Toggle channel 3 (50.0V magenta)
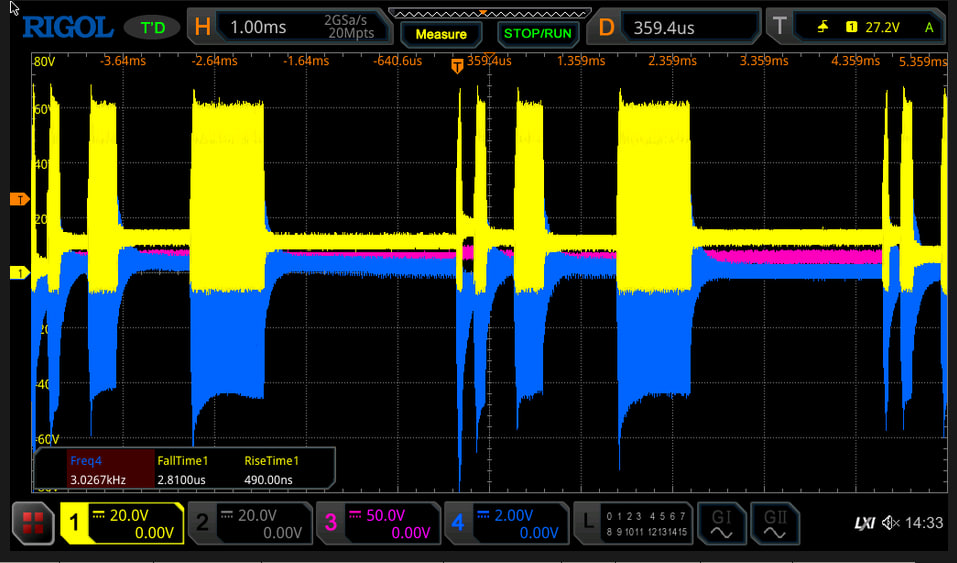This screenshot has height=563, width=957. point(378,523)
